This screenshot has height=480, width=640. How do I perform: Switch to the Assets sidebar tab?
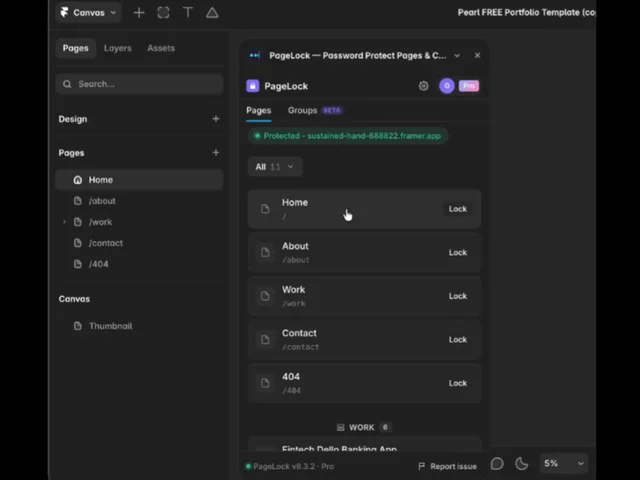(161, 48)
